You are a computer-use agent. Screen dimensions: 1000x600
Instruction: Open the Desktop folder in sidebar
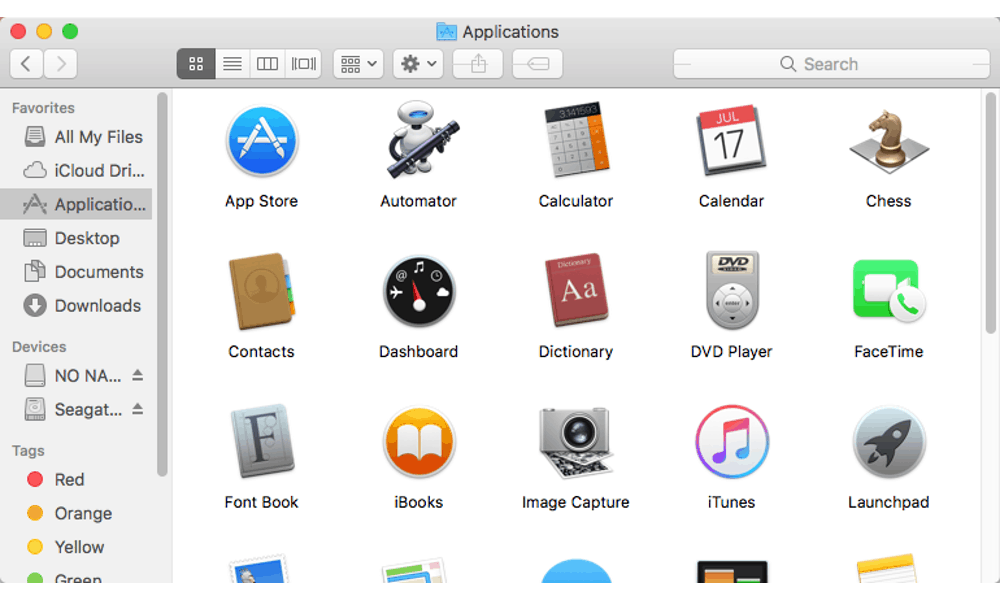tap(77, 238)
